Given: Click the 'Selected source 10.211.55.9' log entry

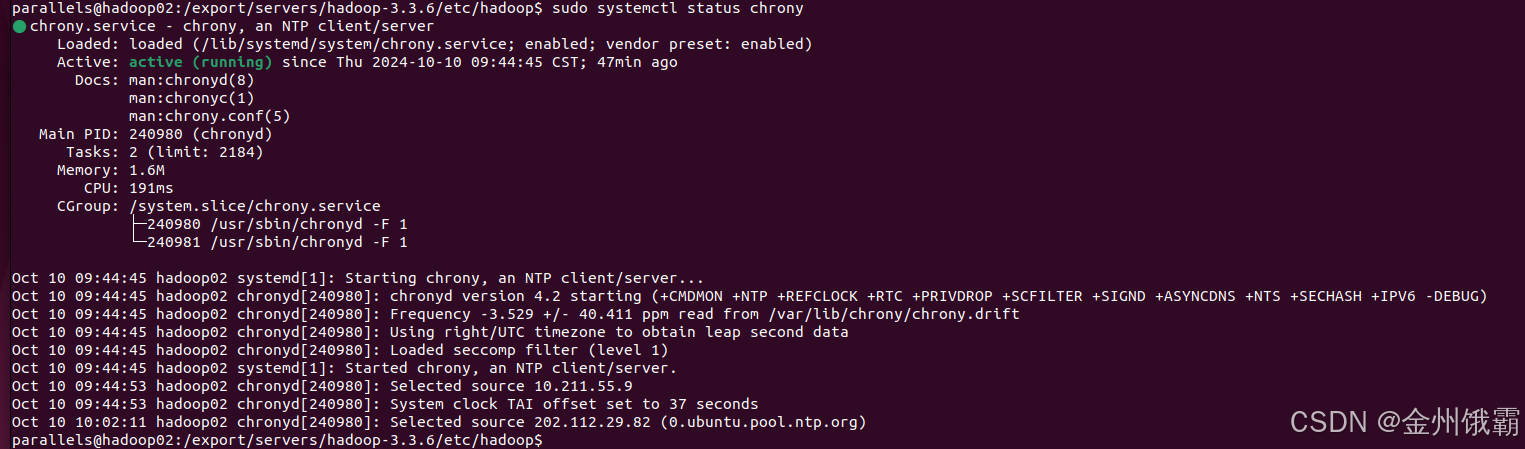Looking at the screenshot, I should pos(511,386).
